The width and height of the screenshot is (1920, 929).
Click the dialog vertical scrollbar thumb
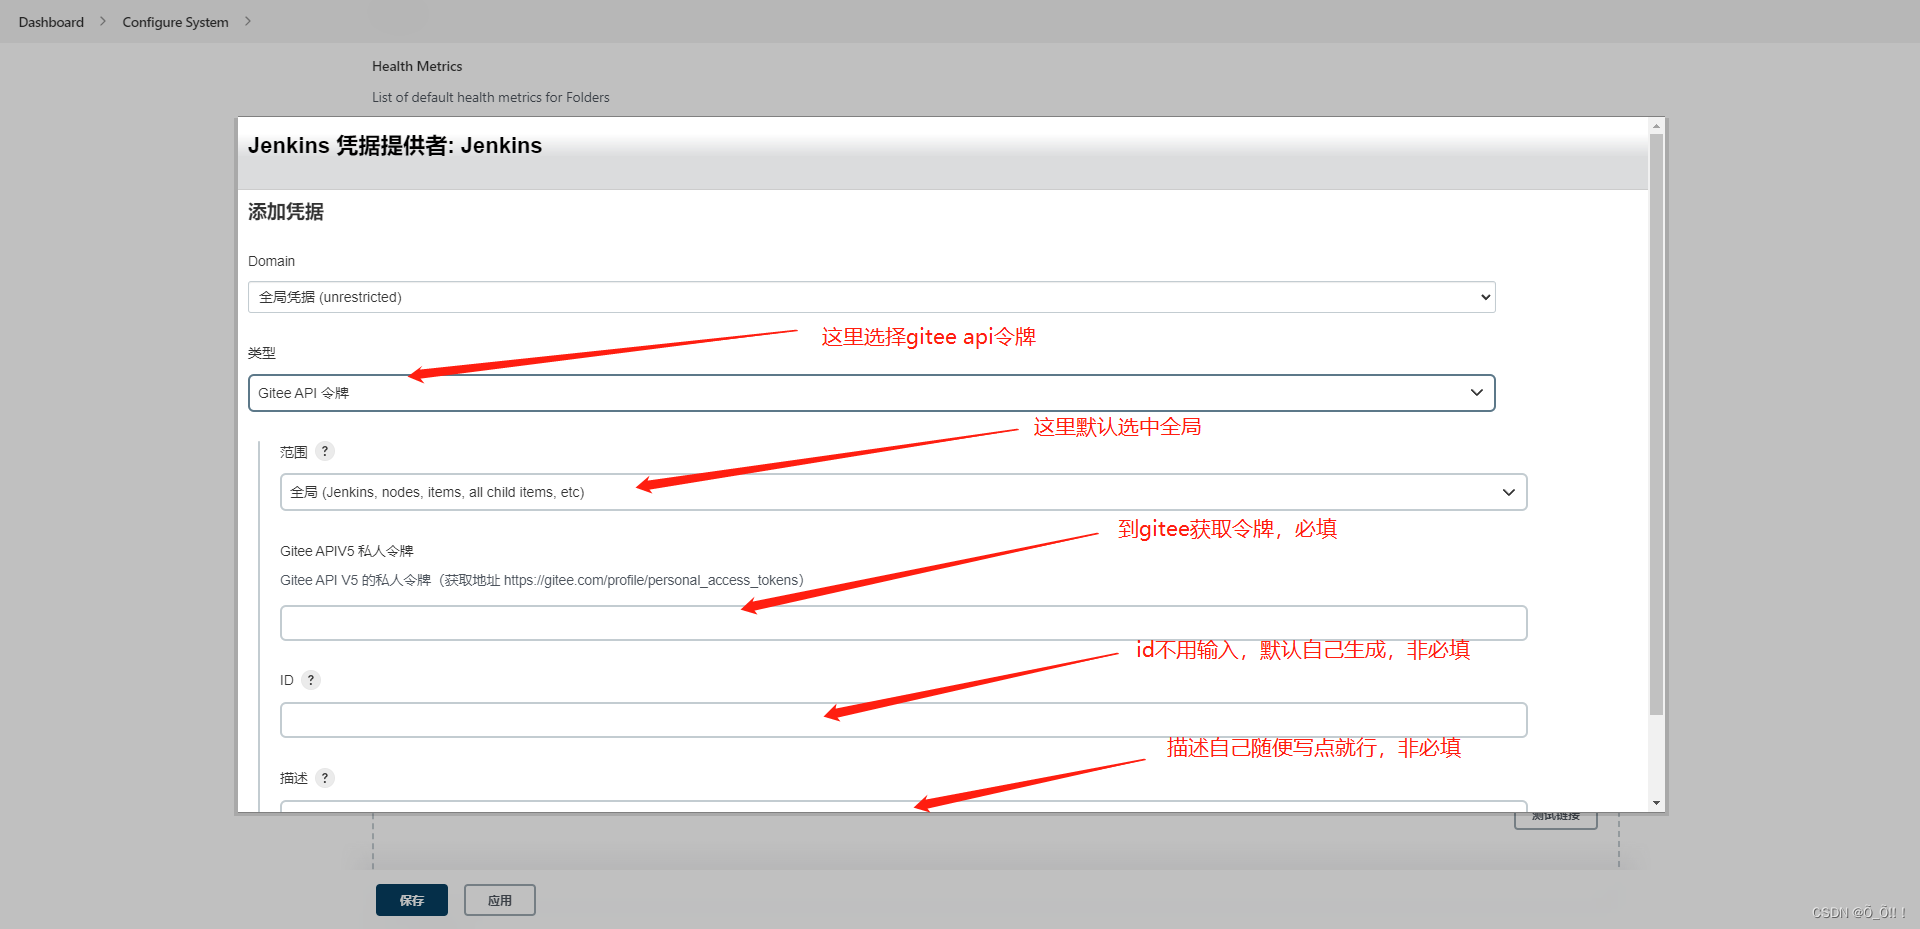click(x=1657, y=424)
